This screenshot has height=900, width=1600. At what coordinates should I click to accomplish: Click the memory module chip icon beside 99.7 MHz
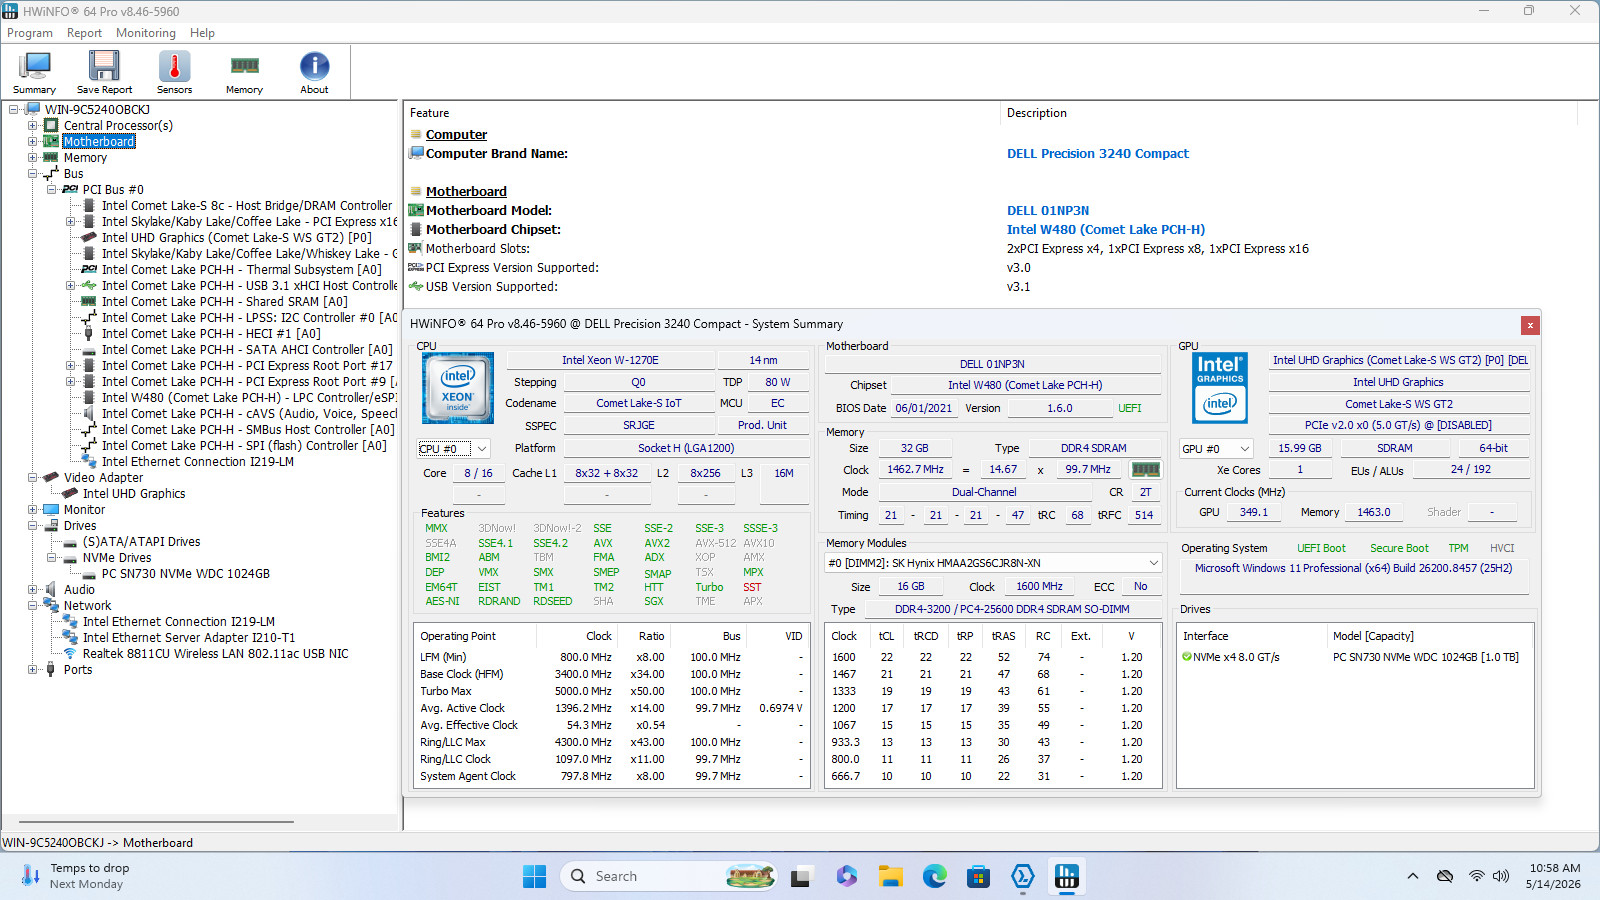pyautogui.click(x=1145, y=469)
